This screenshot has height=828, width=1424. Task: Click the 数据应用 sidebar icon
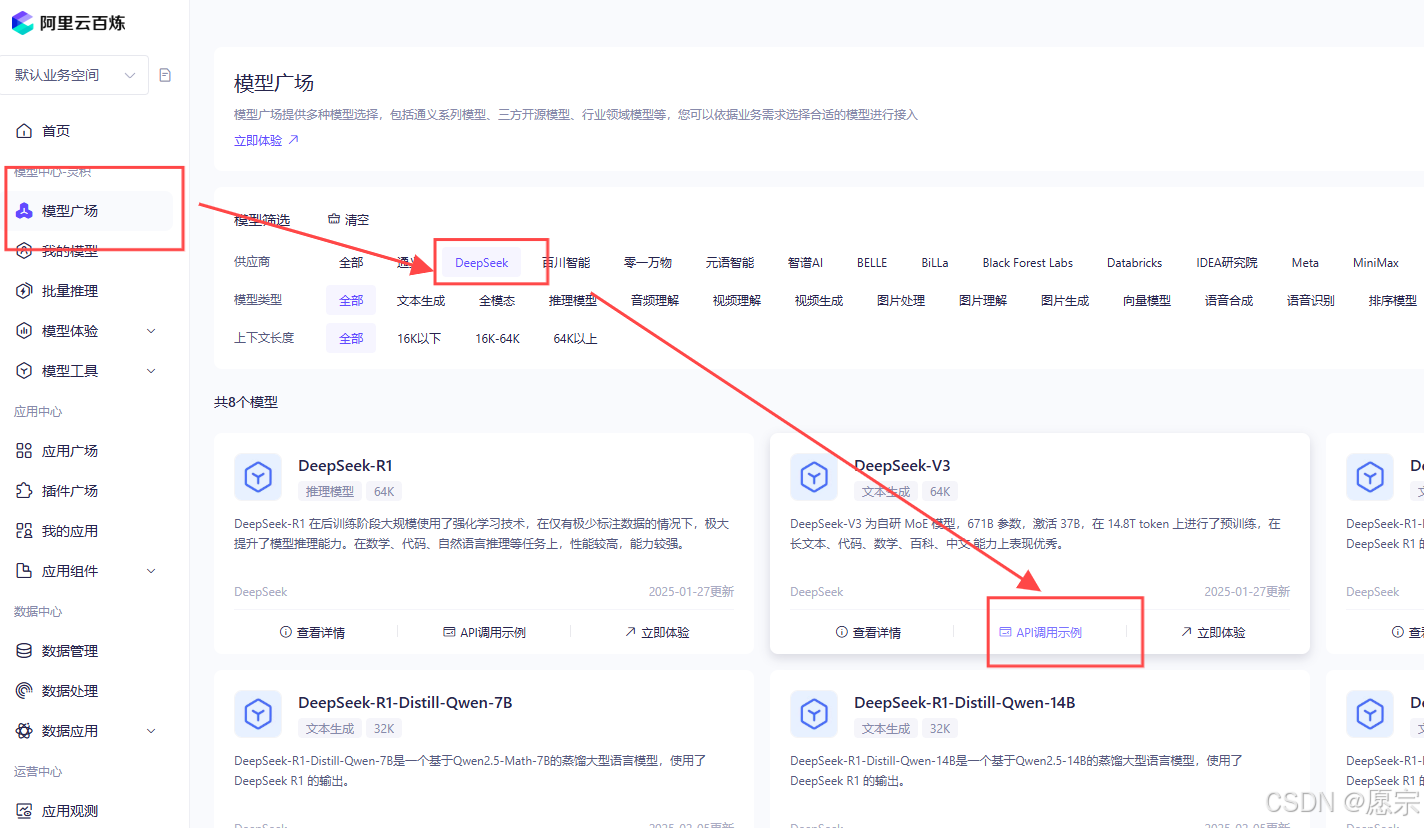click(25, 731)
